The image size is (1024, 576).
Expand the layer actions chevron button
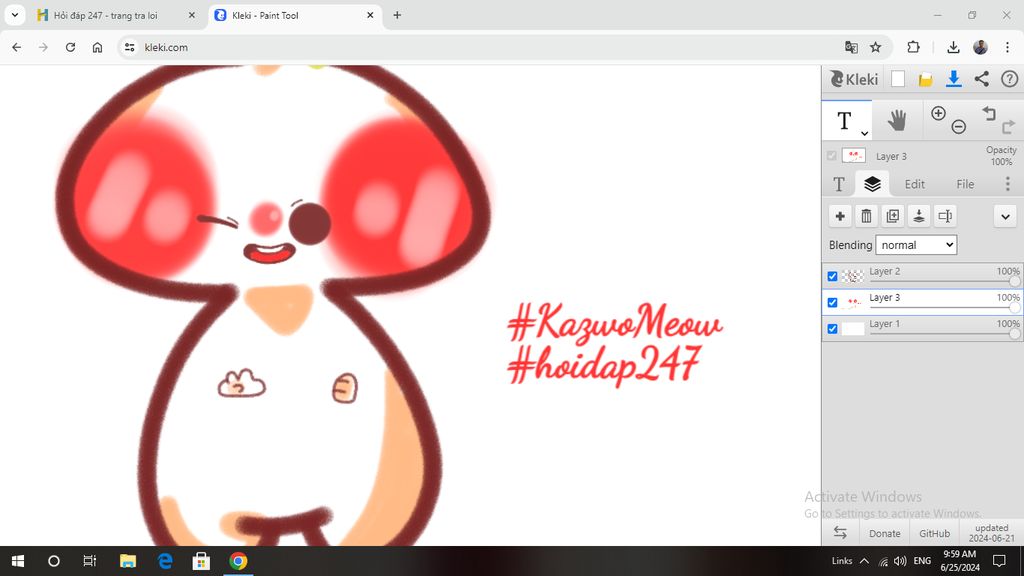(1005, 216)
